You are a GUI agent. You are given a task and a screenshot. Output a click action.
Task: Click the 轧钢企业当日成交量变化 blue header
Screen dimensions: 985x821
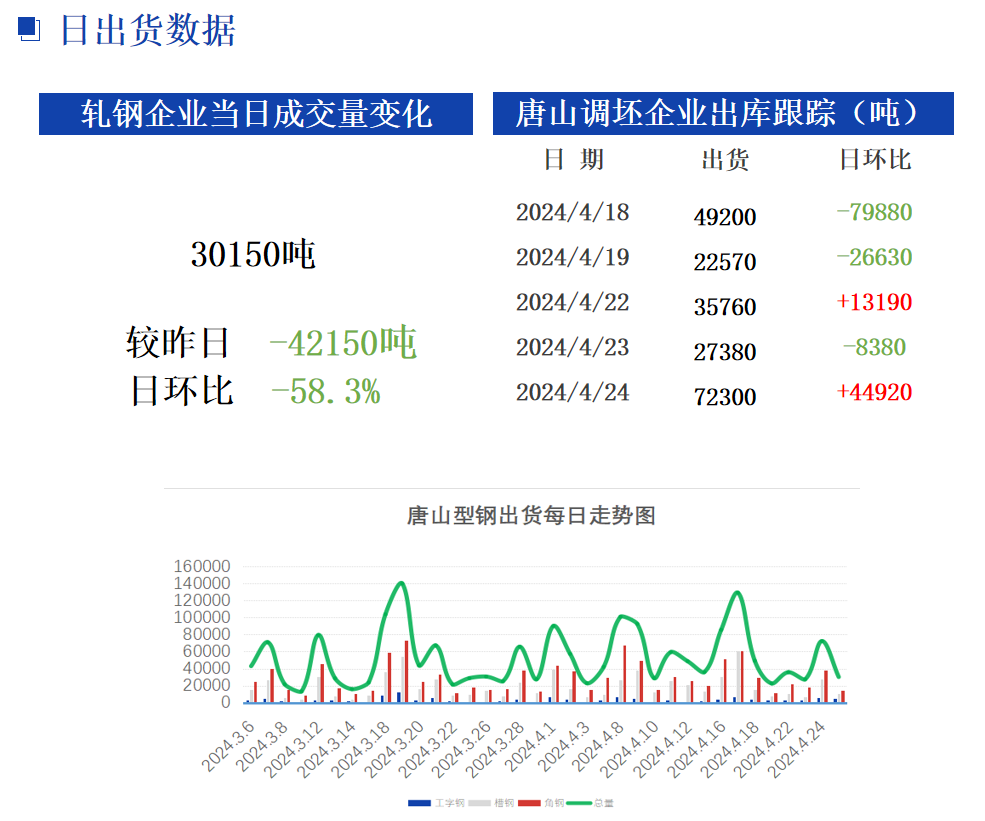pyautogui.click(x=256, y=114)
